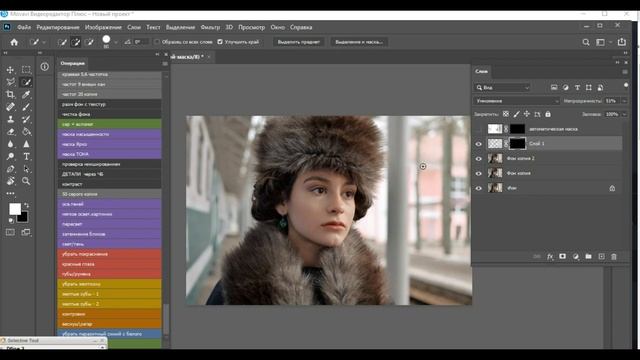
Task: Select the Rectangular Marquee tool
Action: 26,70
